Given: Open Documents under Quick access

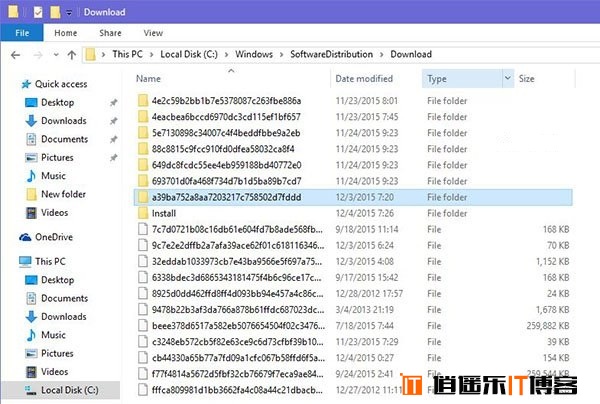Looking at the screenshot, I should point(57,139).
